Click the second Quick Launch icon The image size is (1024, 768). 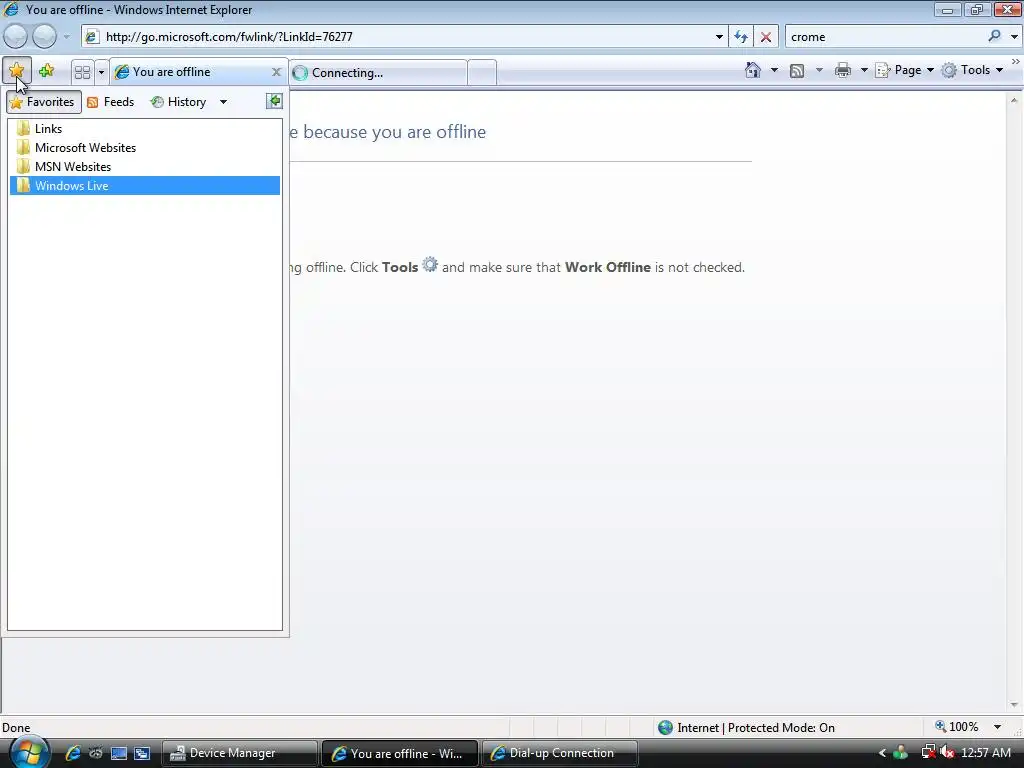coord(95,753)
